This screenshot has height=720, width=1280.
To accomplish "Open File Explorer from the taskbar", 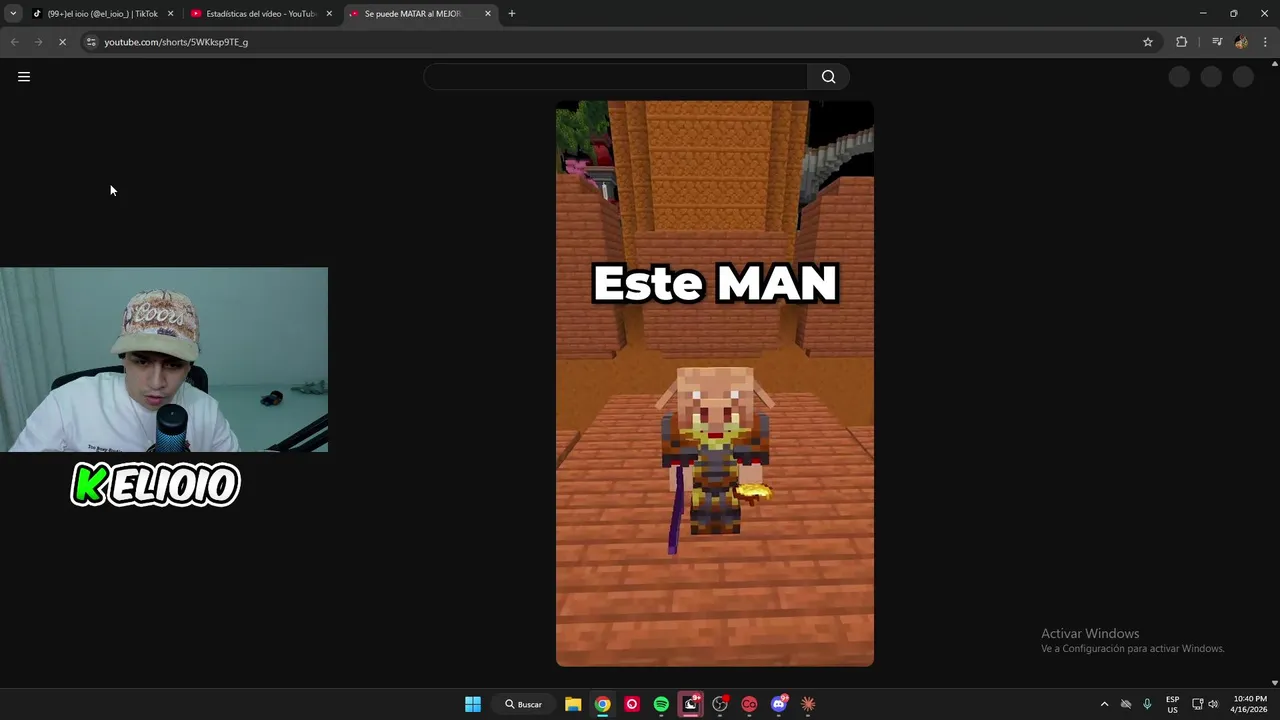I will tap(573, 704).
